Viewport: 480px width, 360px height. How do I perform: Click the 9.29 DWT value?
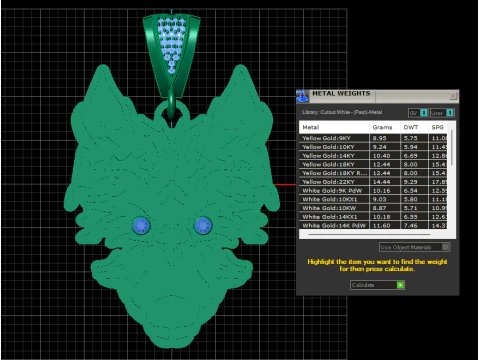point(410,182)
